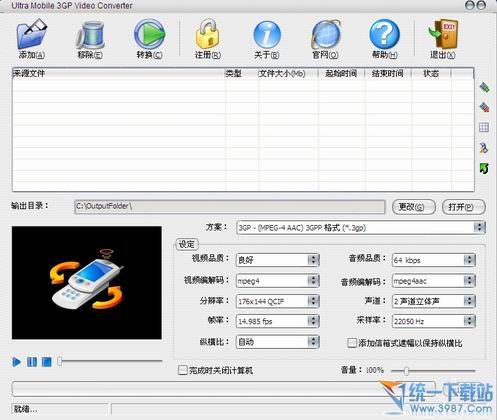The image size is (497, 420).
Task: Click the Exit (退出) door icon
Action: 443,34
